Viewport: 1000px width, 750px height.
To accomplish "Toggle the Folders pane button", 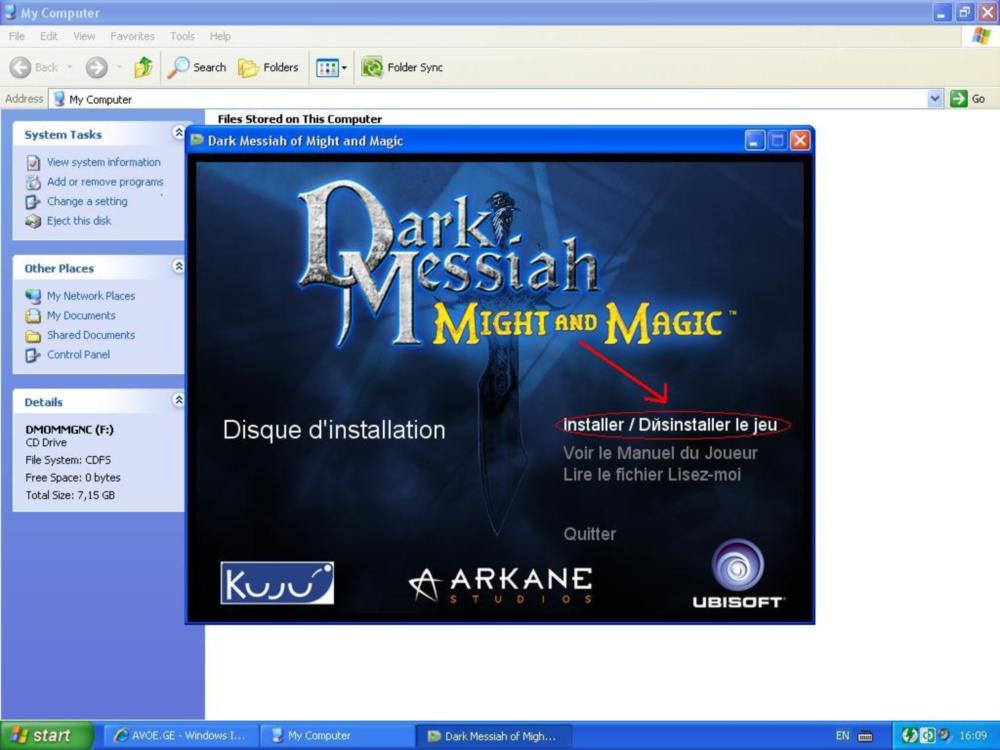I will [268, 67].
